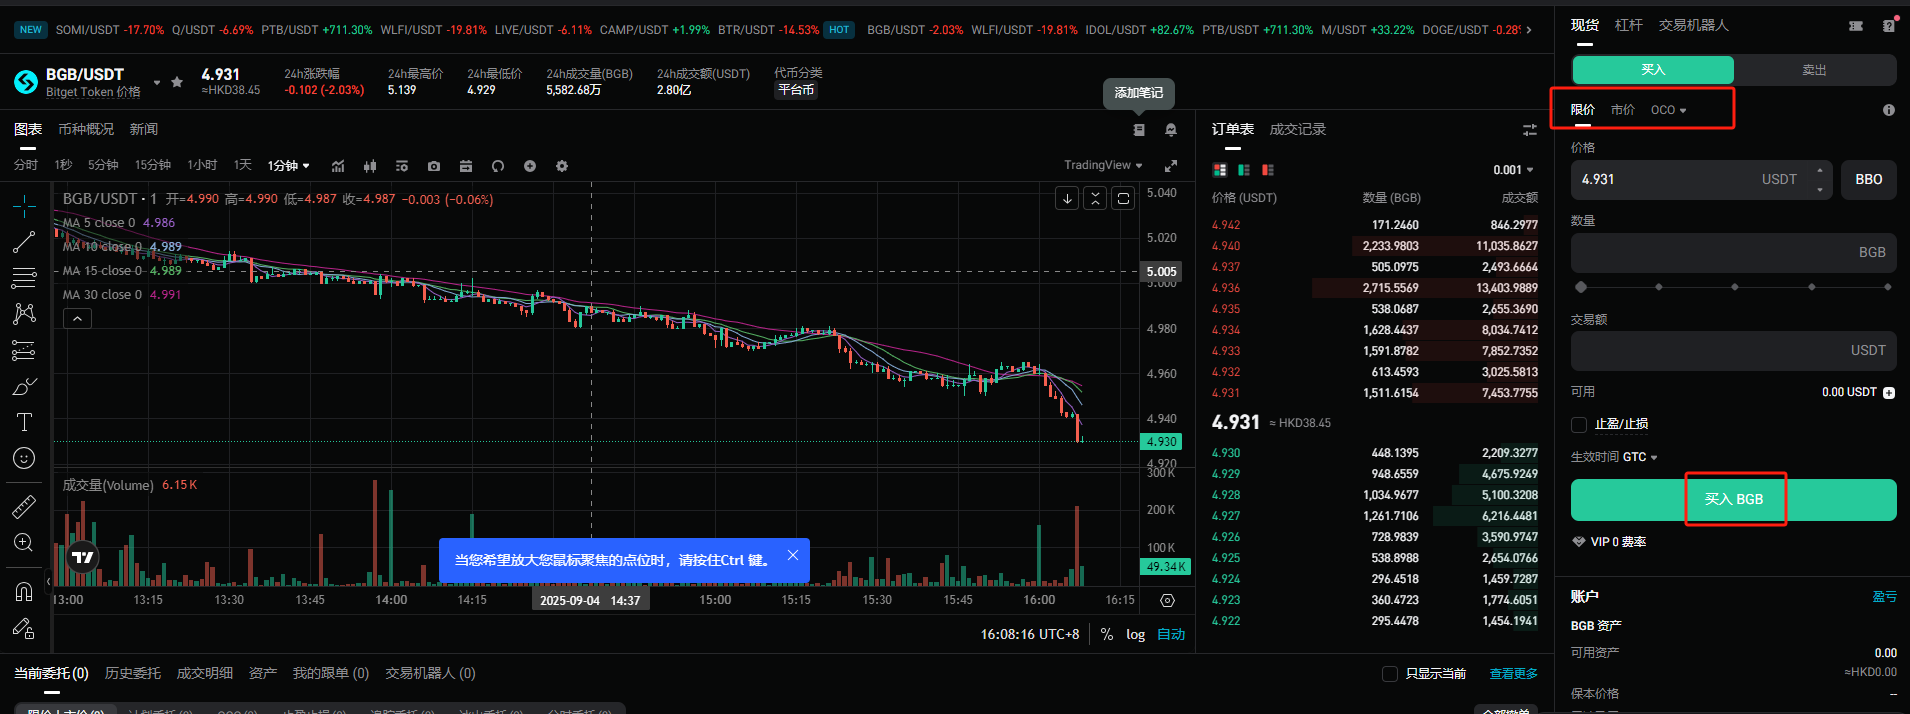Click the quantity percentage slider handle
1910x714 pixels.
[1581, 287]
